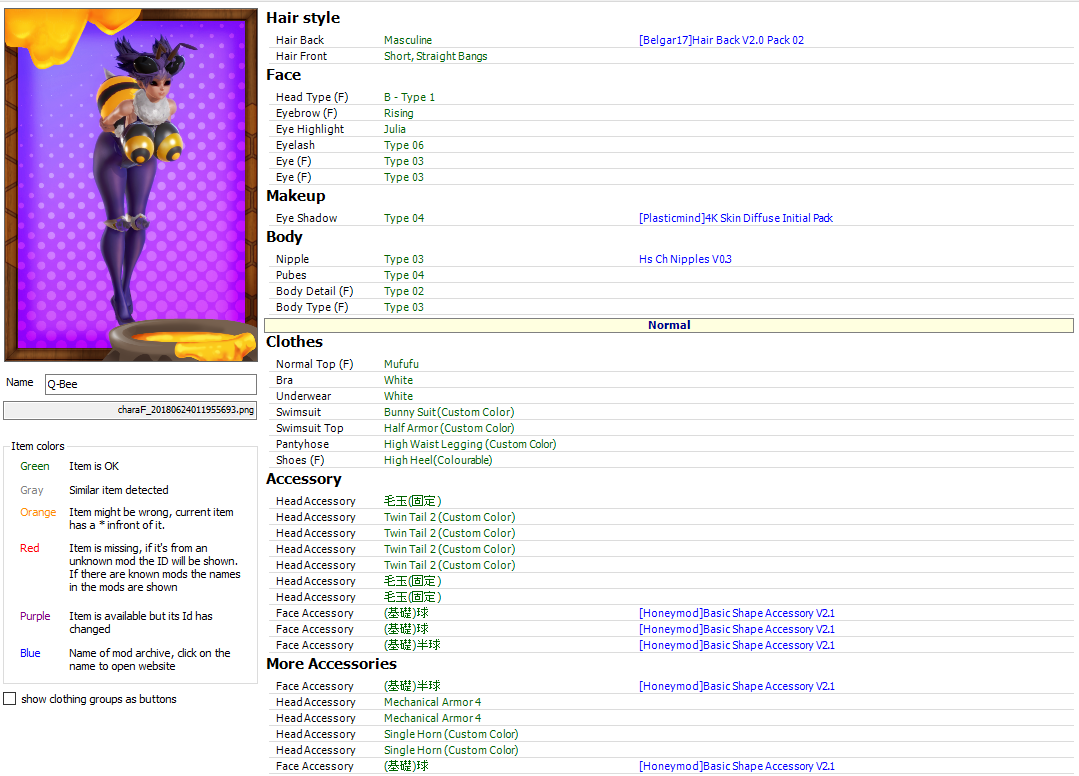Screen dimensions: 1079x776
Task: Select the Masculine hair back value
Action: [x=408, y=40]
